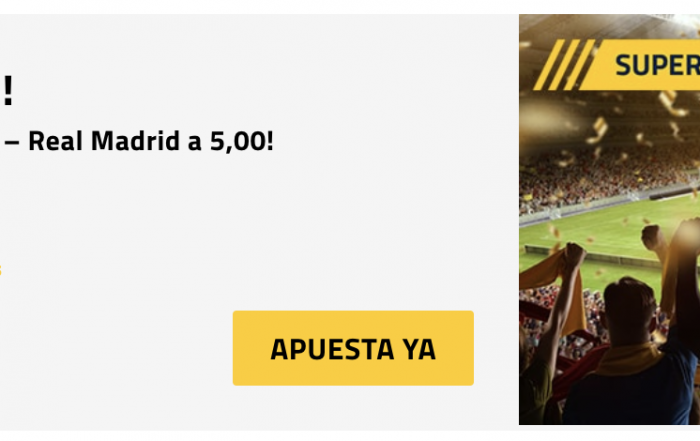The width and height of the screenshot is (700, 441).
Task: Click the fan's yellow neck scarf
Action: pyautogui.click(x=629, y=359)
